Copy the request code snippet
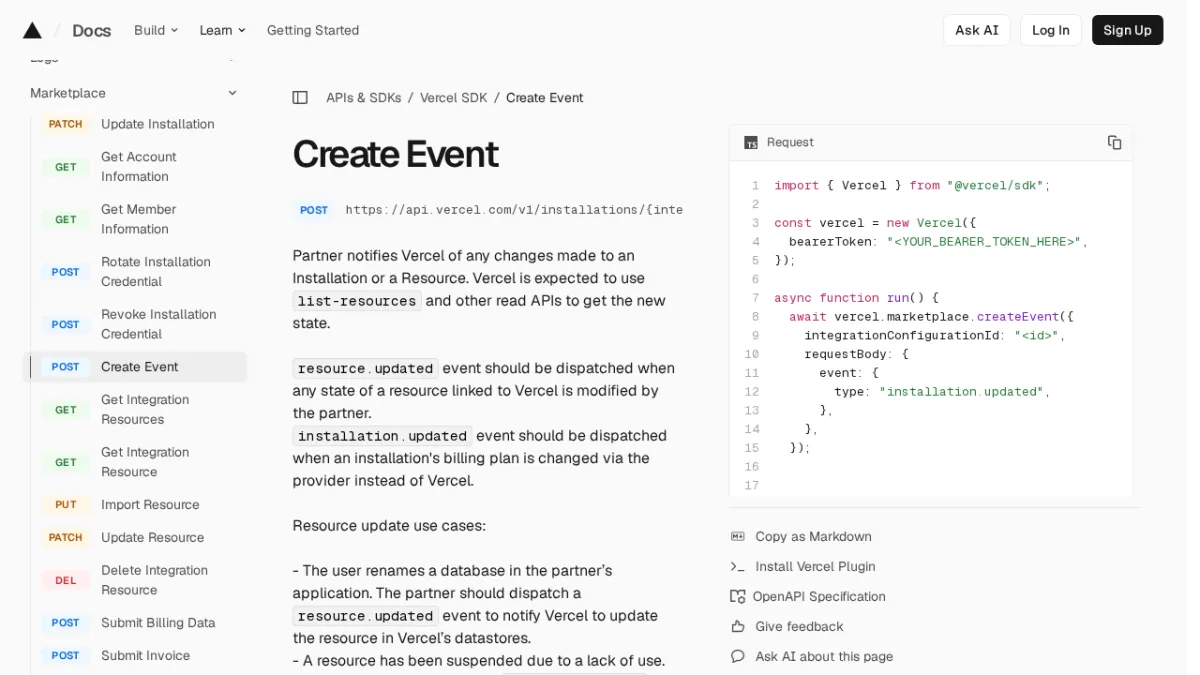This screenshot has height=675, width=1200. tap(1114, 143)
